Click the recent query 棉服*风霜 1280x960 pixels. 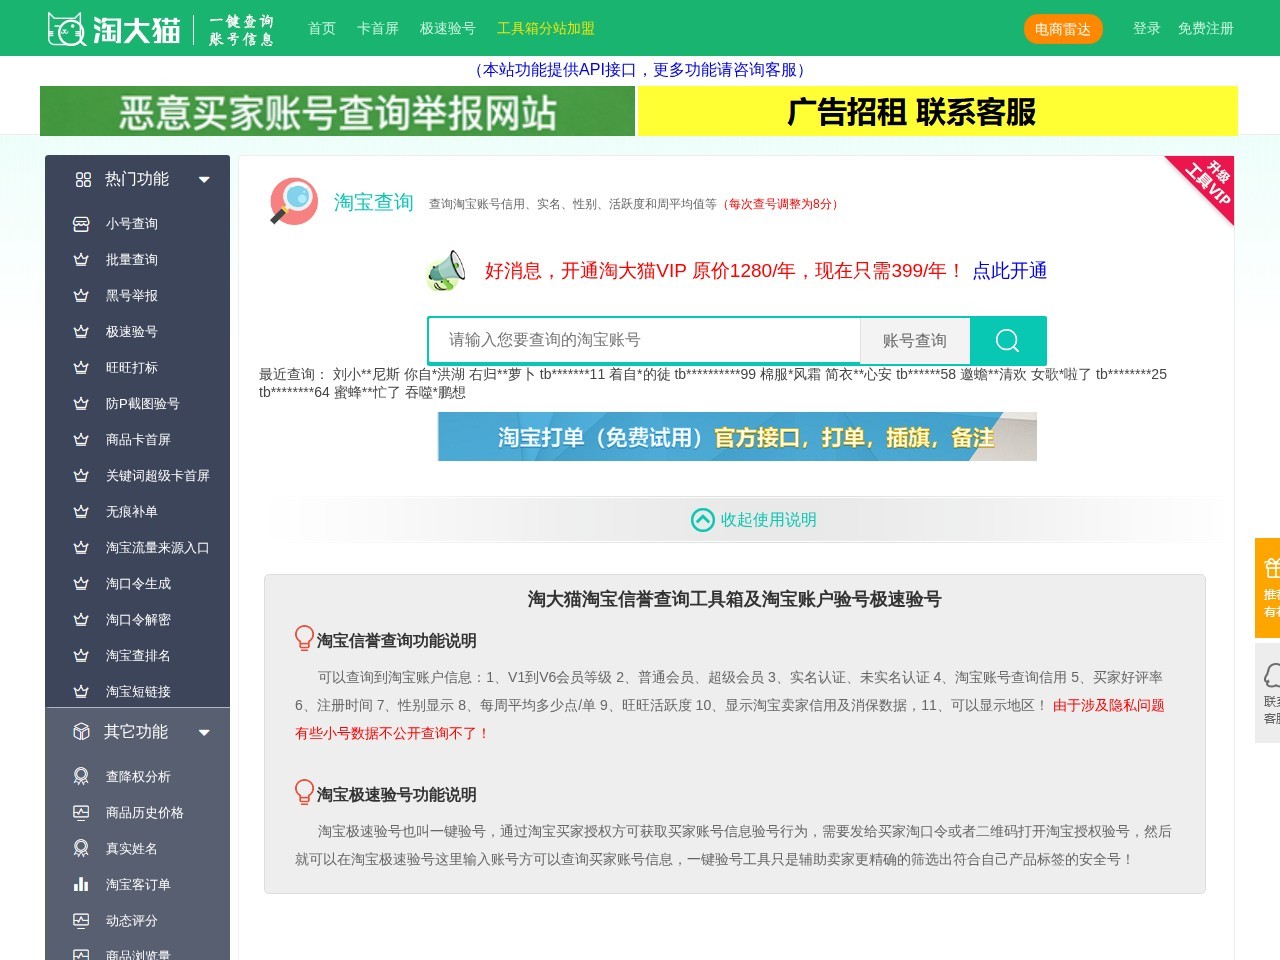(791, 375)
